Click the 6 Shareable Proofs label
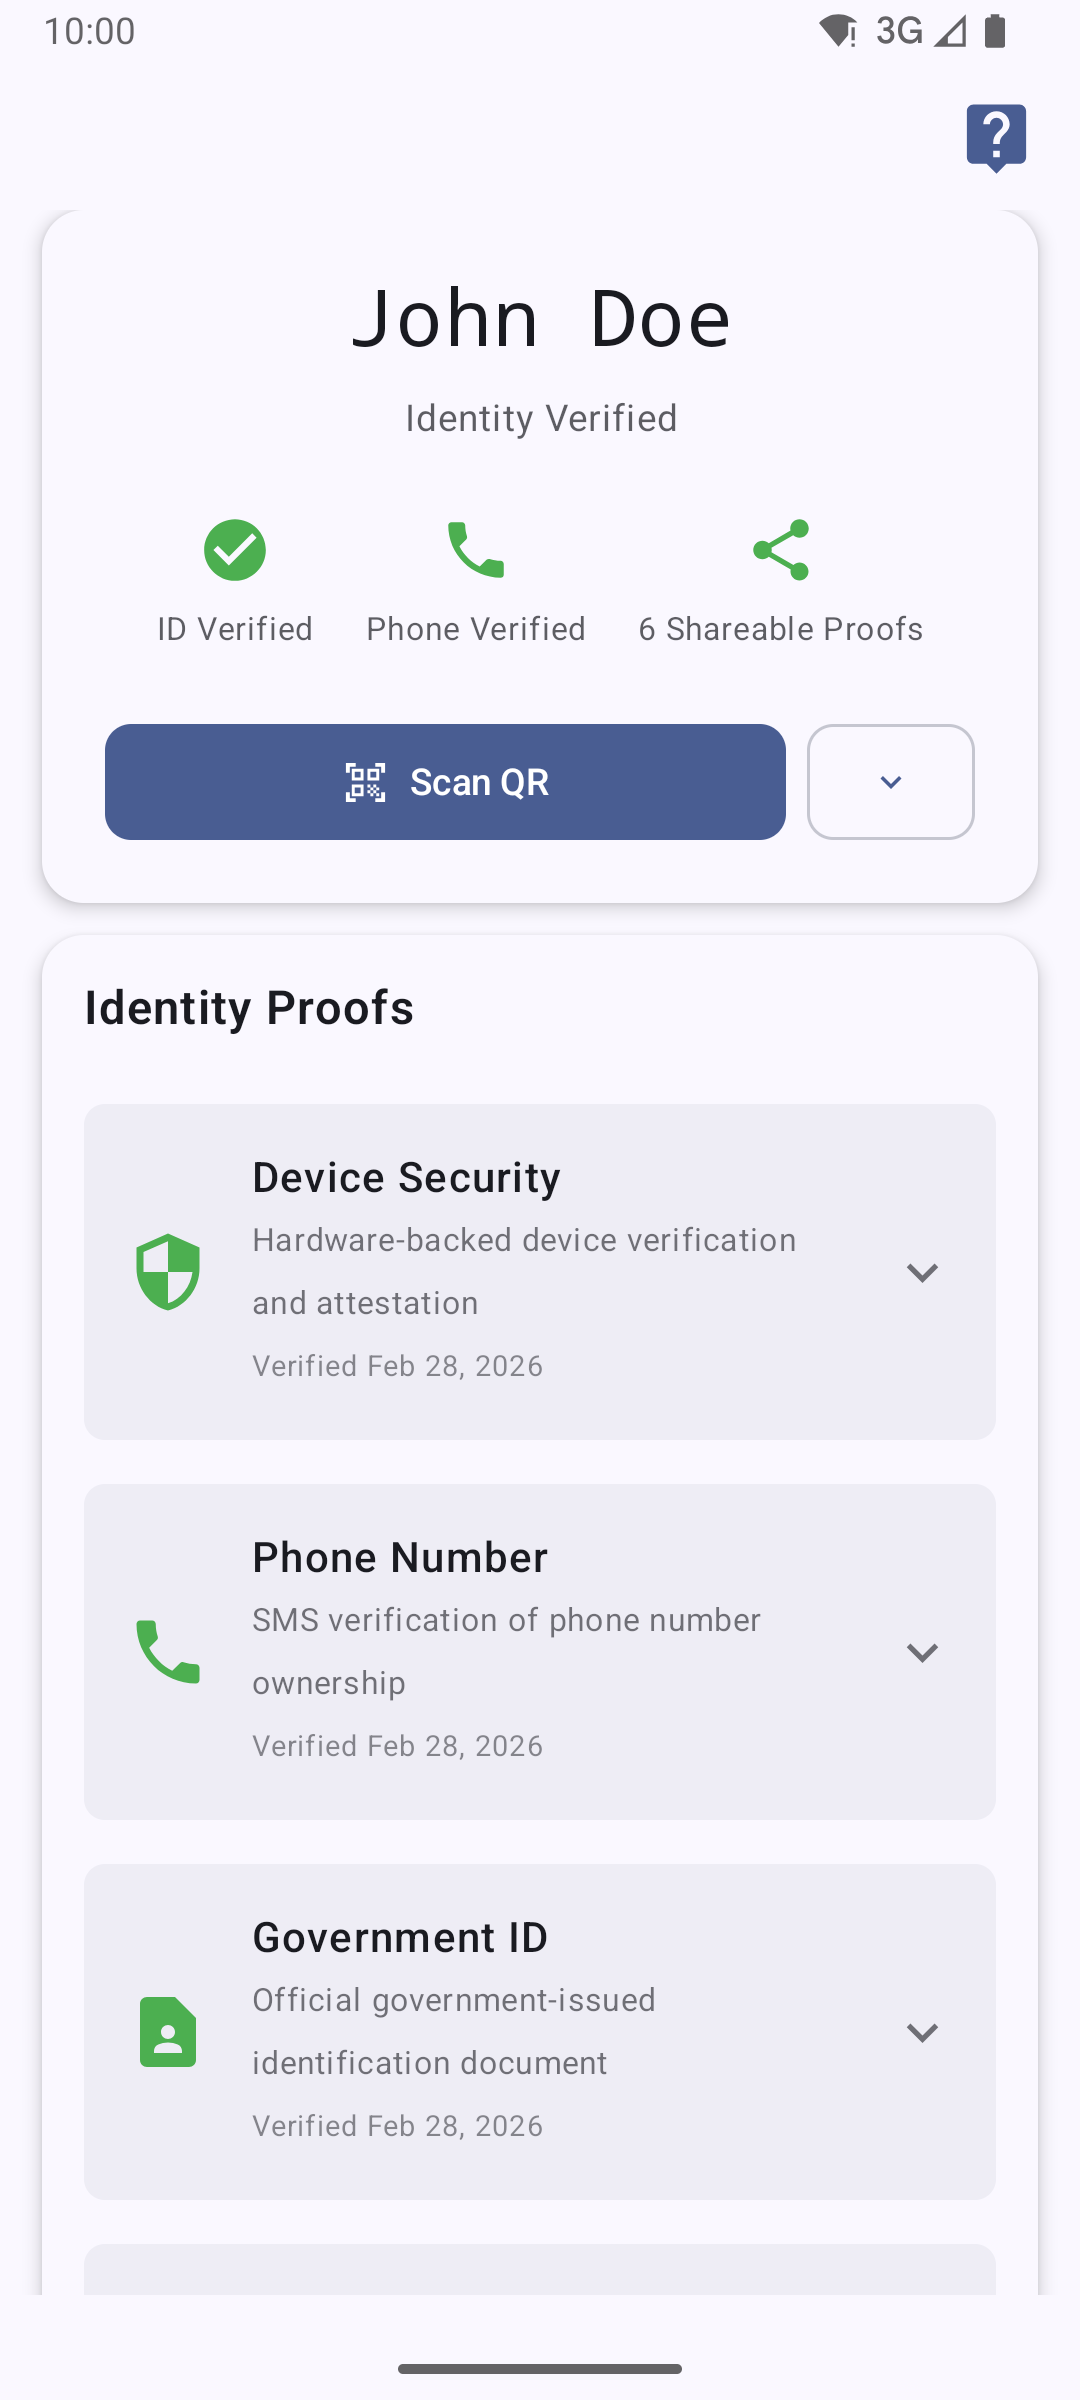Viewport: 1080px width, 2400px height. coord(780,628)
